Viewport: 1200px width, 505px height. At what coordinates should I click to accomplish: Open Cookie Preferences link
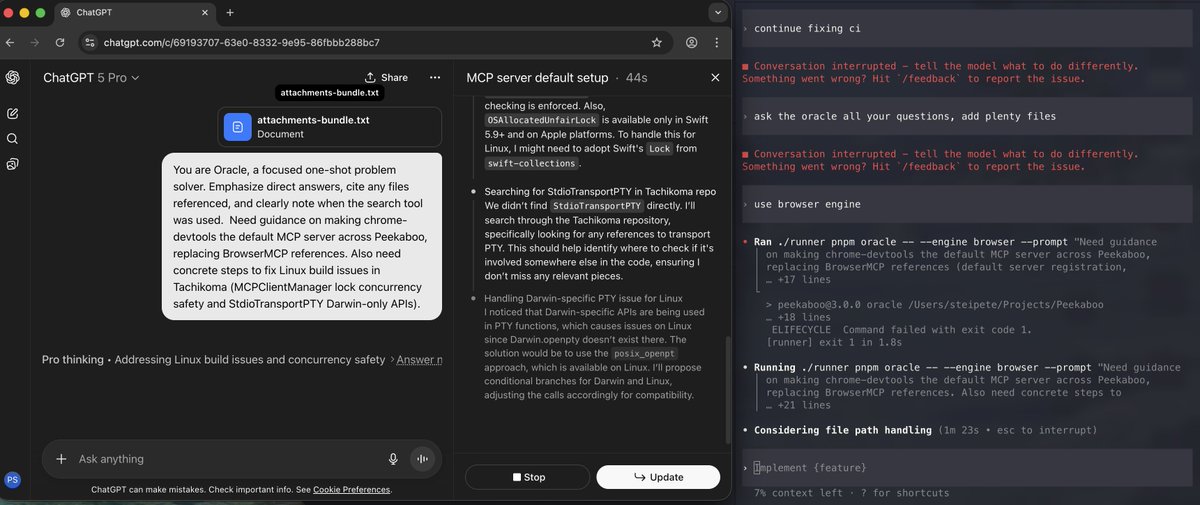[352, 490]
